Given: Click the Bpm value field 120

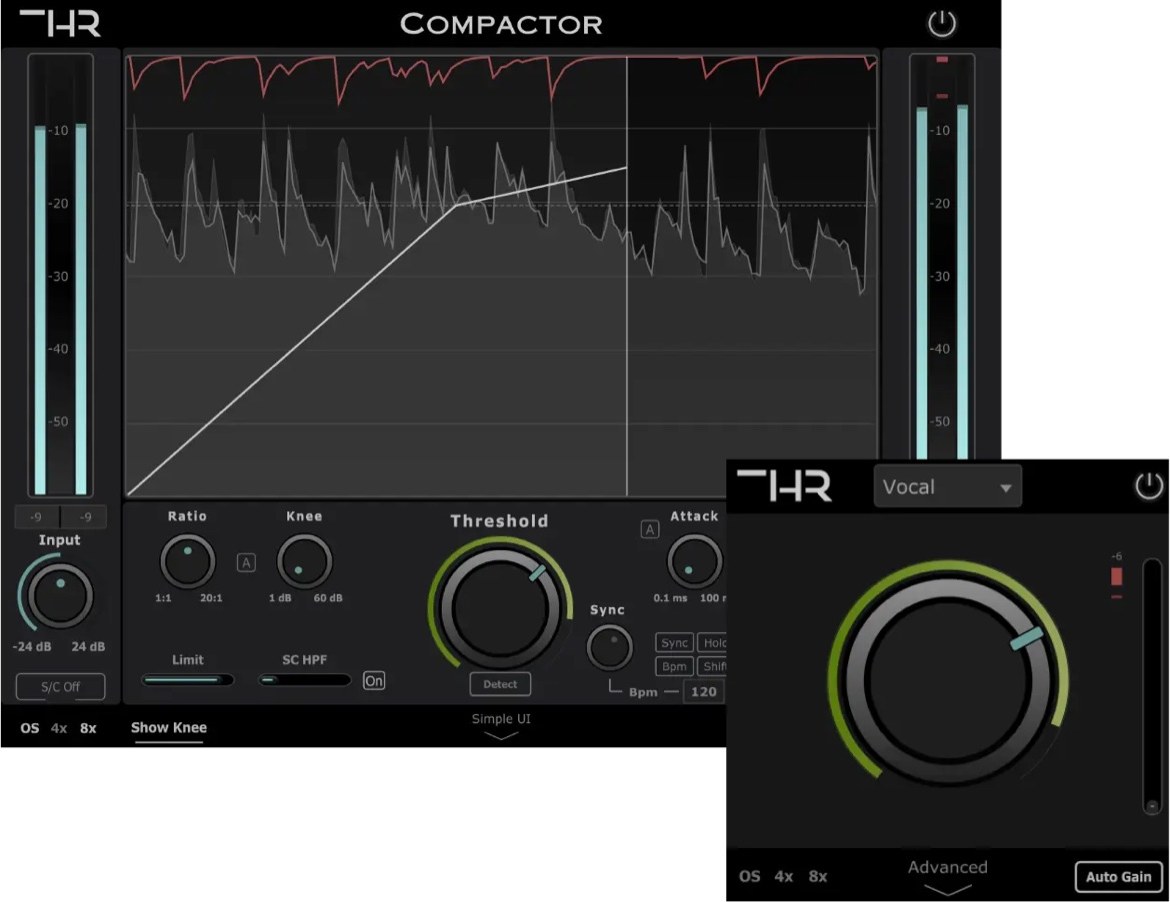Looking at the screenshot, I should pos(704,692).
